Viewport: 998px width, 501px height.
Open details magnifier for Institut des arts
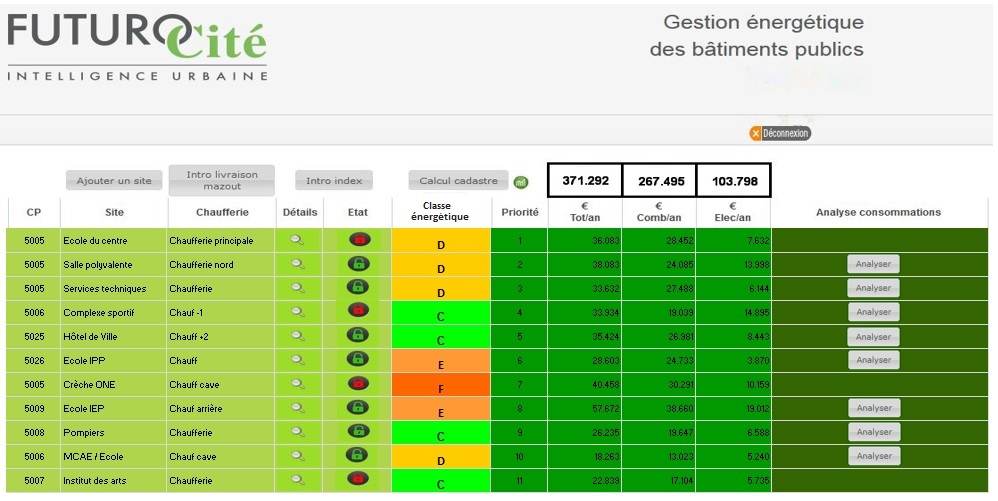[297, 479]
